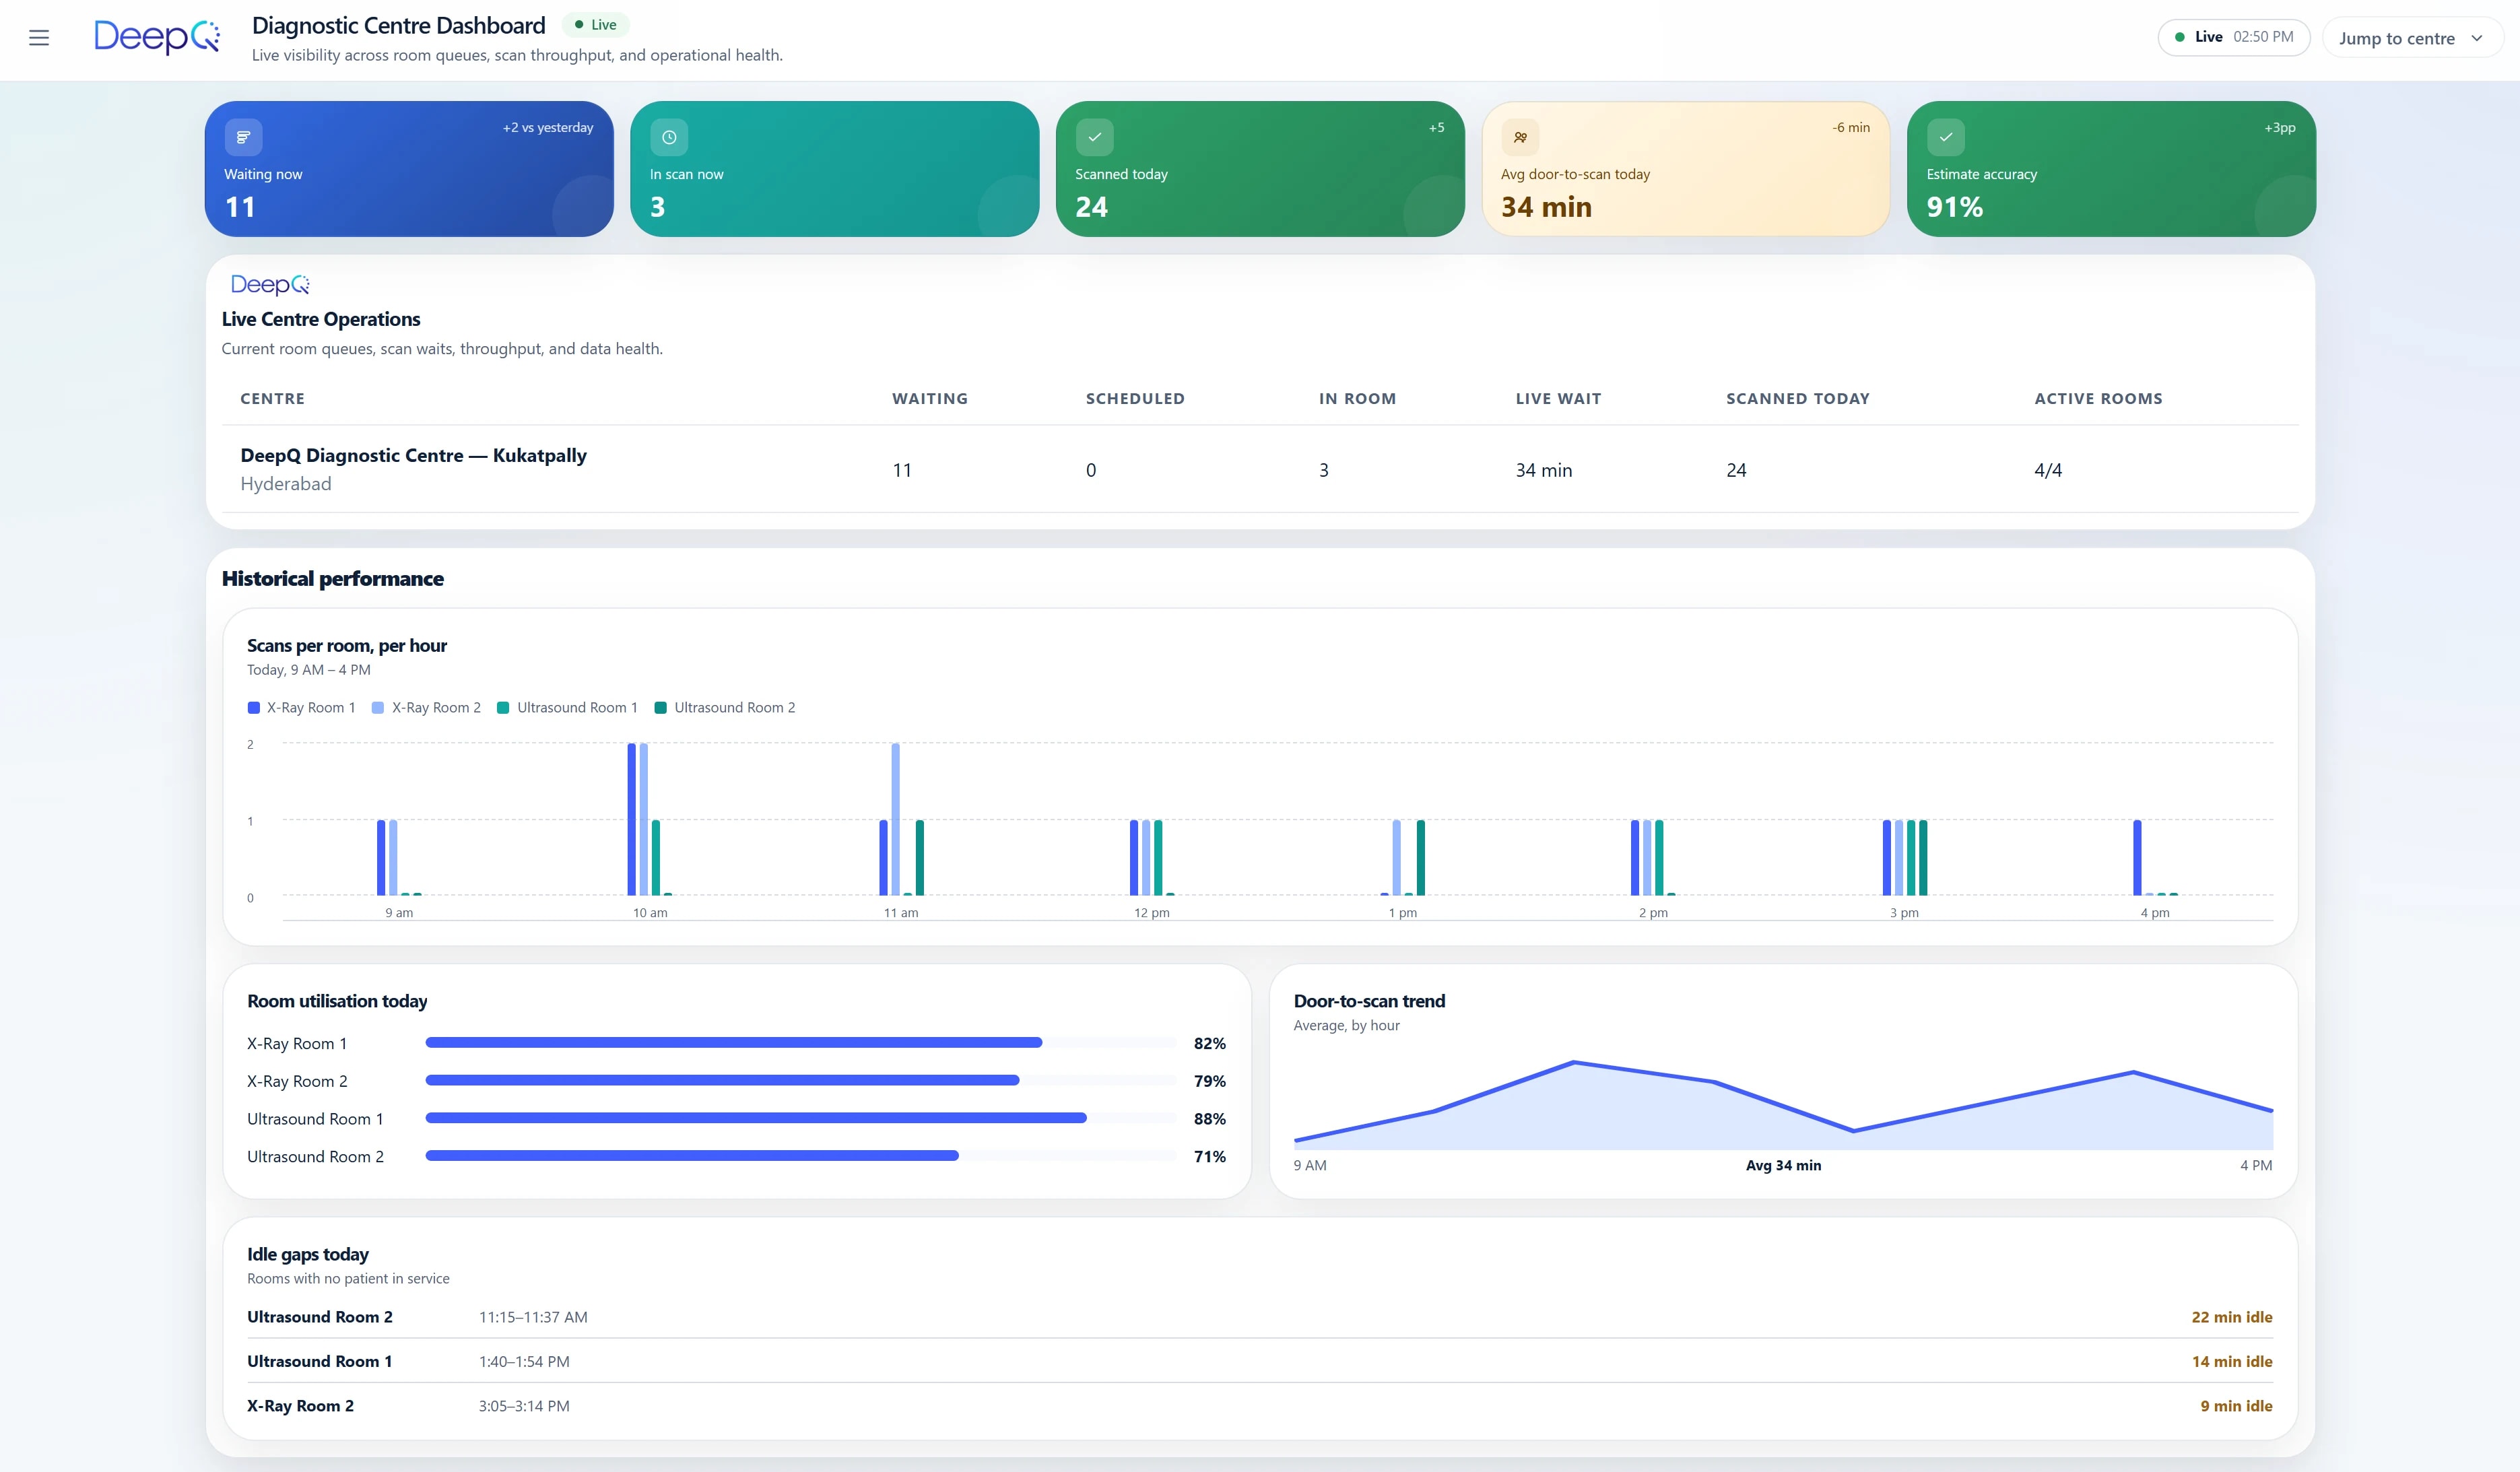Toggle X-Ray Room 2 legend swatch
Image resolution: width=2520 pixels, height=1472 pixels.
[x=378, y=708]
